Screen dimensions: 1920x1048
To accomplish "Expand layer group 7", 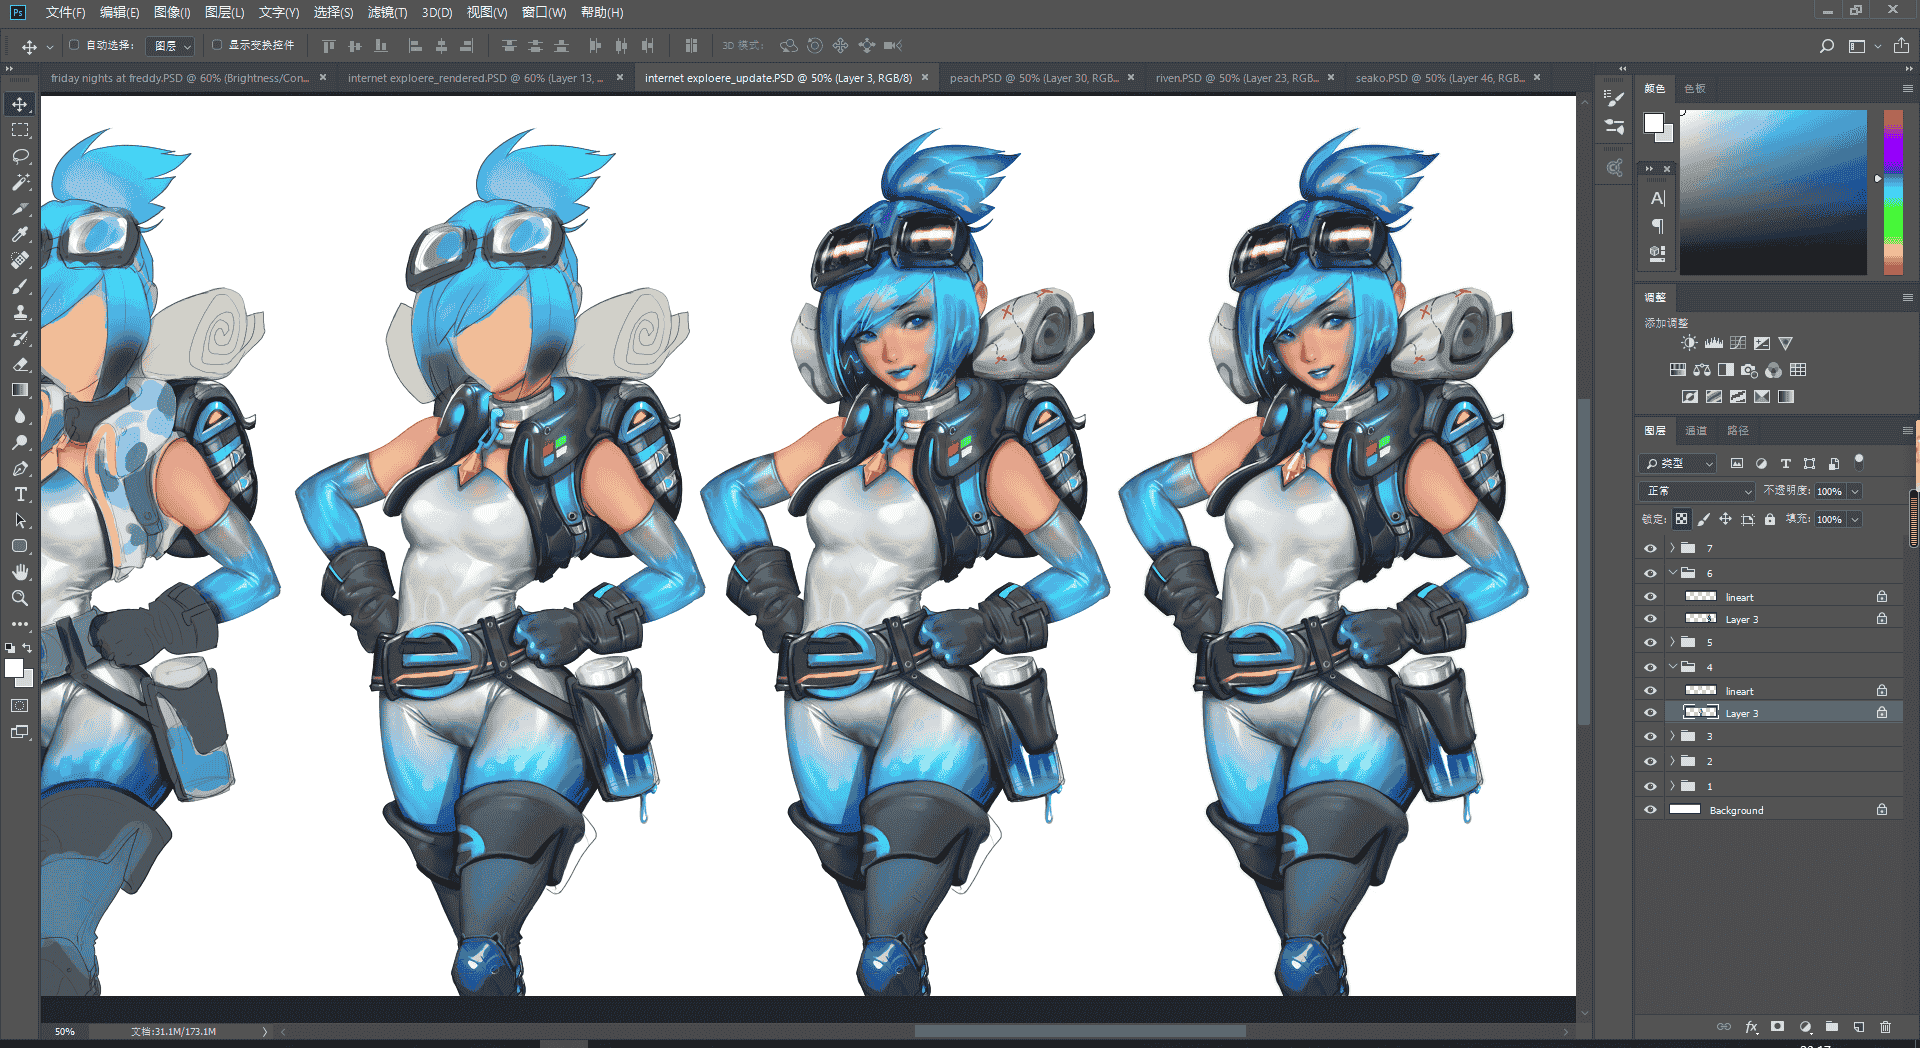I will pos(1672,548).
